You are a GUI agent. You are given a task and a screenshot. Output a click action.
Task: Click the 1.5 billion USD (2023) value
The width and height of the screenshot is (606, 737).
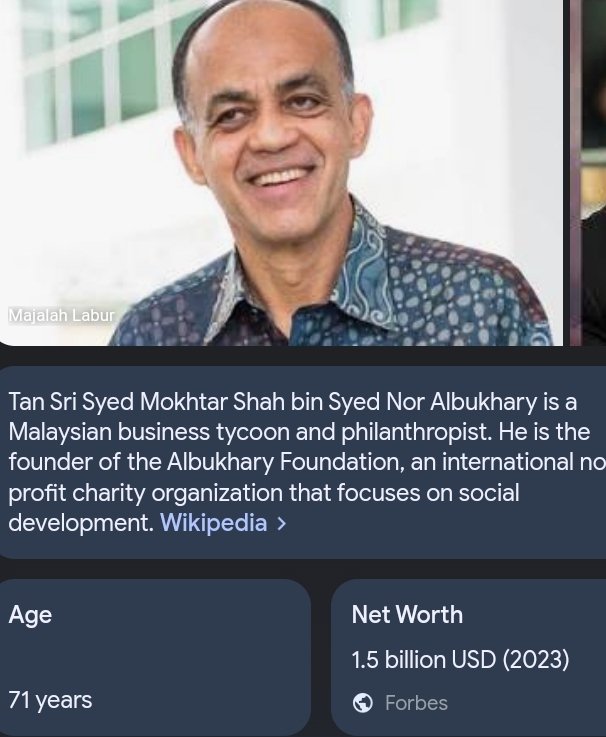pos(460,659)
